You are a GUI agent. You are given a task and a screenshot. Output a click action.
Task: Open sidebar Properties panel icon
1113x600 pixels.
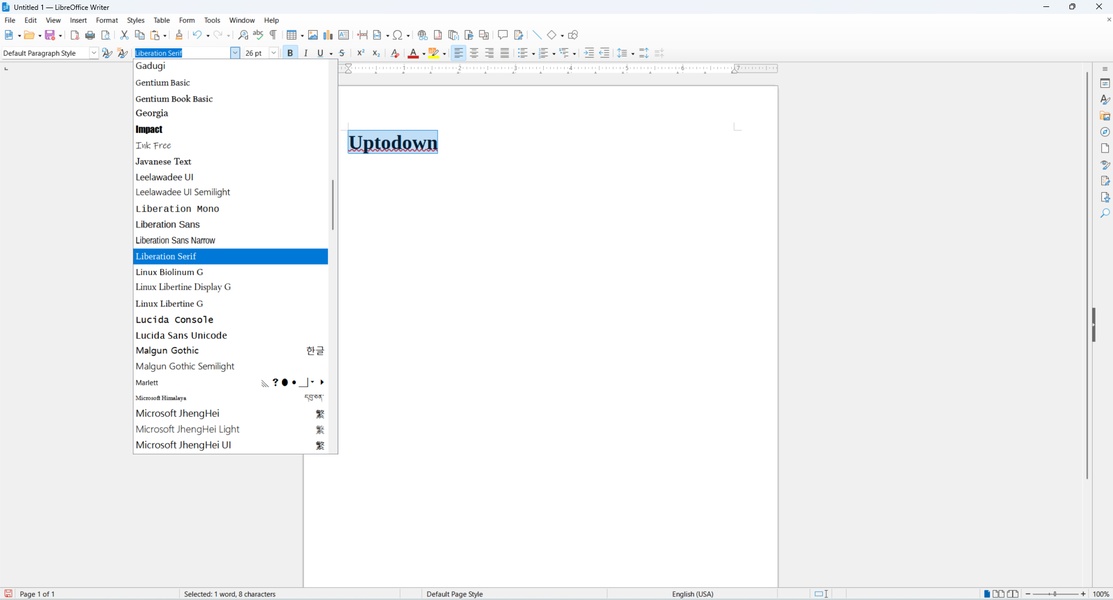[x=1104, y=84]
